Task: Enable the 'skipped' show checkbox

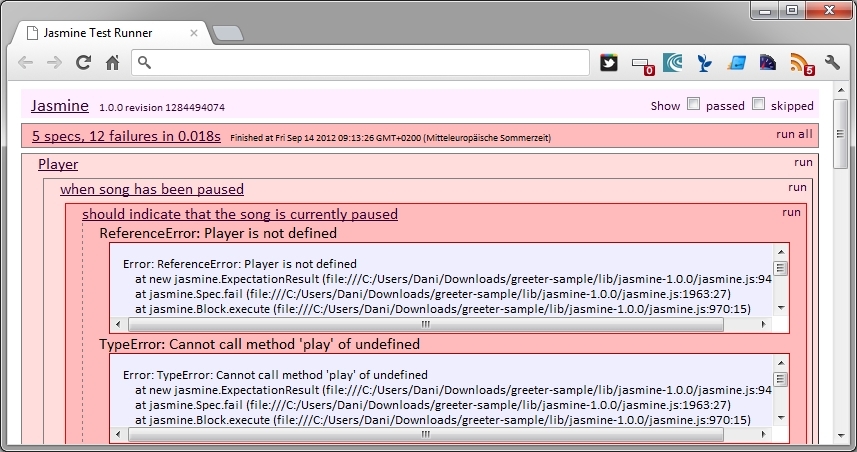Action: coord(758,104)
